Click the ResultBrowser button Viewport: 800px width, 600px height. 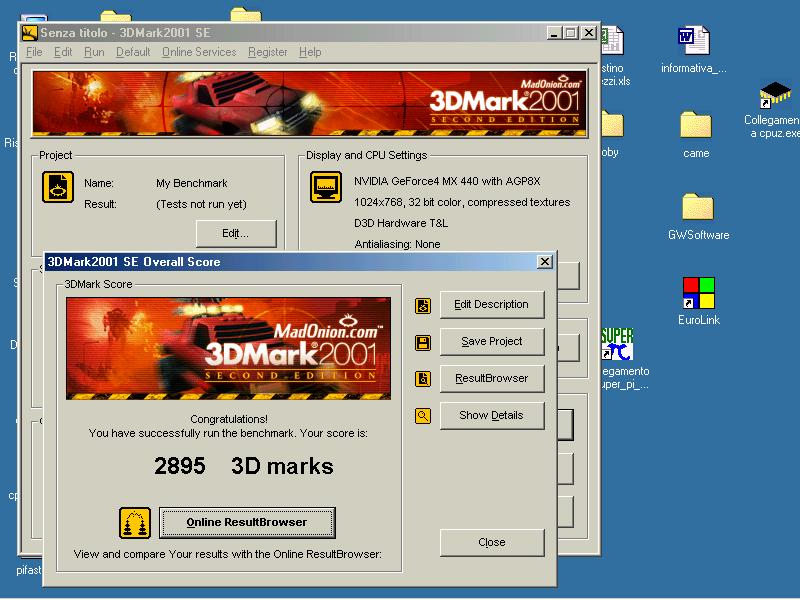(492, 379)
